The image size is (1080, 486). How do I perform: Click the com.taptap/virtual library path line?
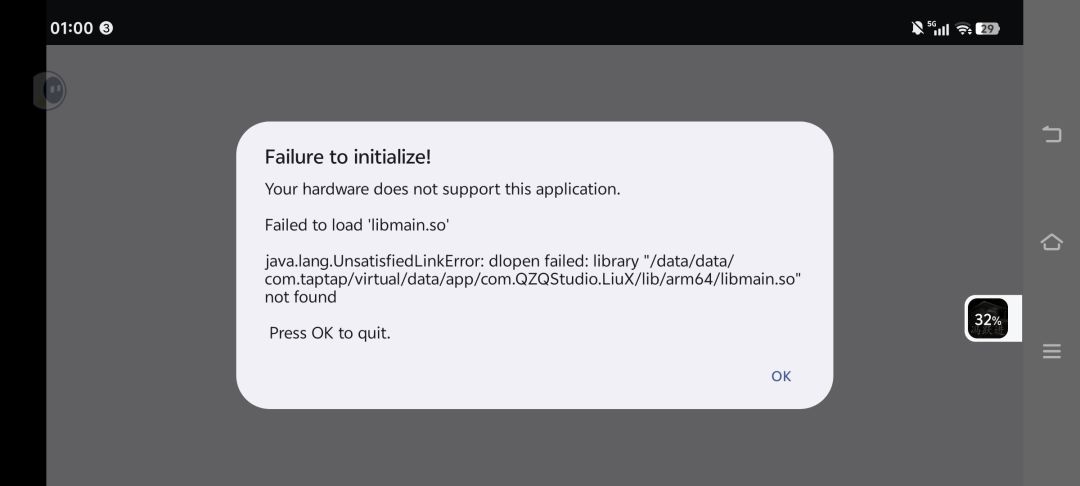pos(532,279)
